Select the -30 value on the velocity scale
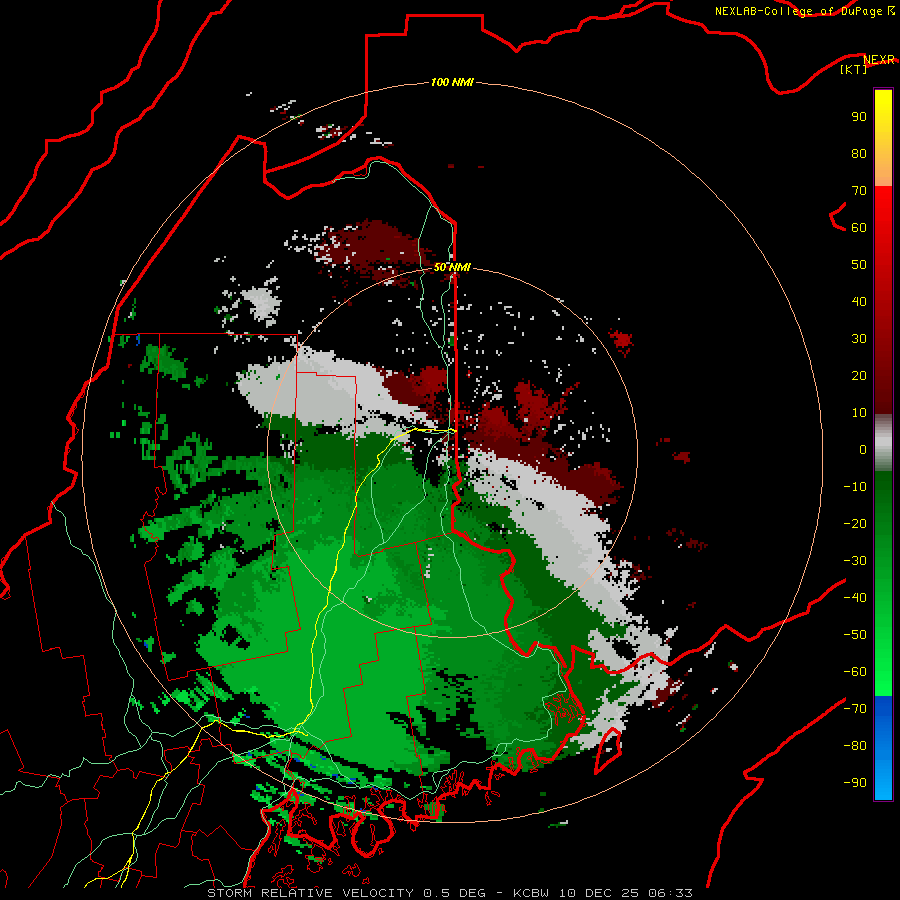Screen dimensions: 900x900 point(855,561)
